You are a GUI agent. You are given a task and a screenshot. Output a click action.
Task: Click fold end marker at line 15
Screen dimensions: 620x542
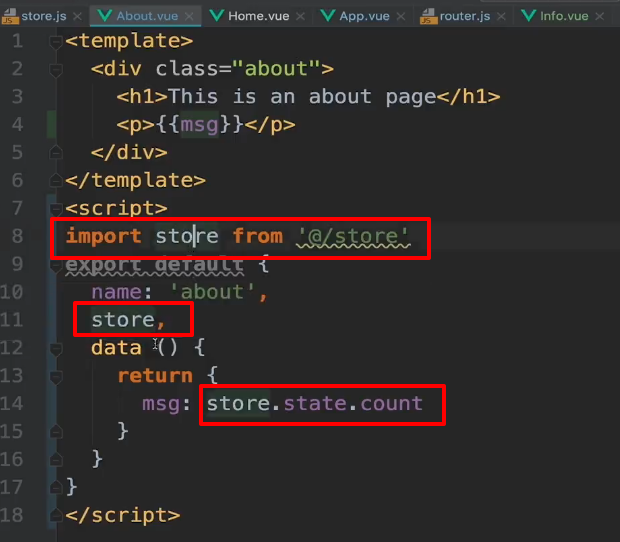click(x=56, y=432)
